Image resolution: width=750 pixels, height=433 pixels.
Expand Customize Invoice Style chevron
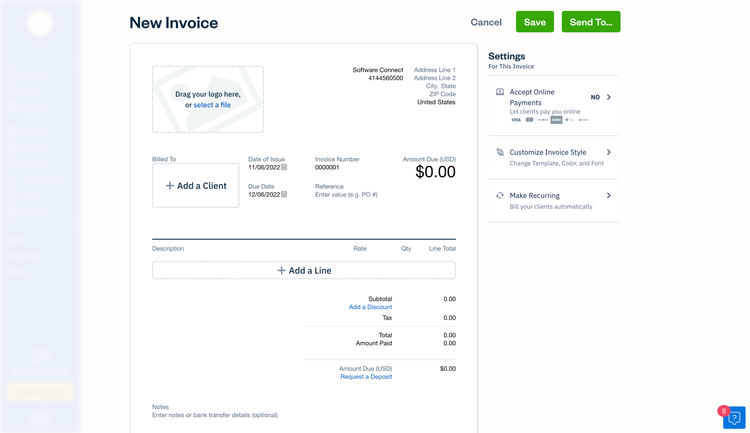pos(609,152)
